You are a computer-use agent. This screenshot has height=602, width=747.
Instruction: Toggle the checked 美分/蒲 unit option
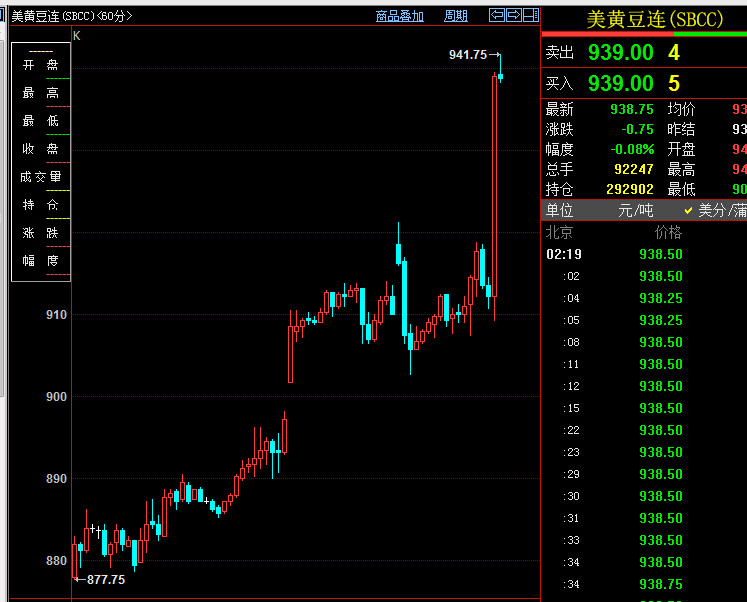714,210
